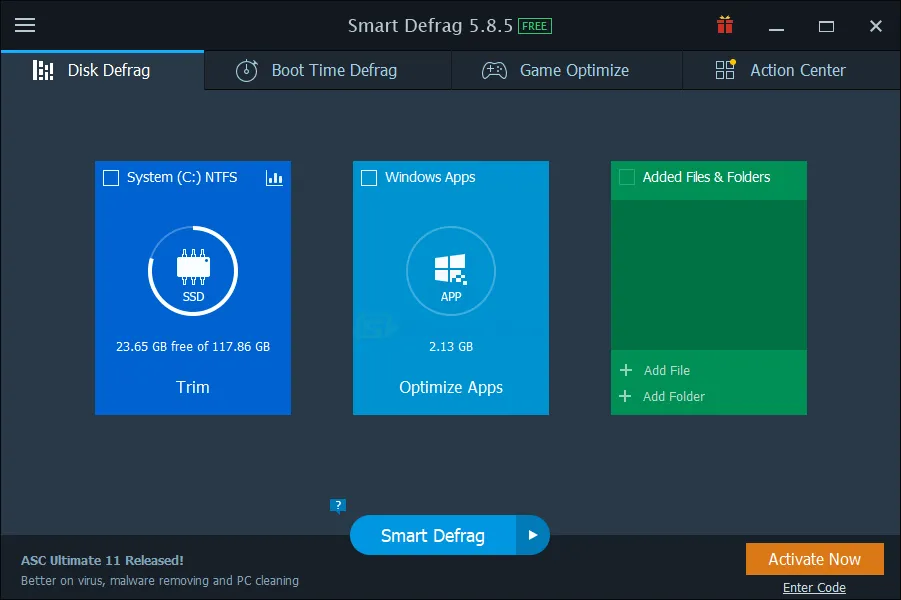901x600 pixels.
Task: Click the blue question mark help icon
Action: point(338,506)
